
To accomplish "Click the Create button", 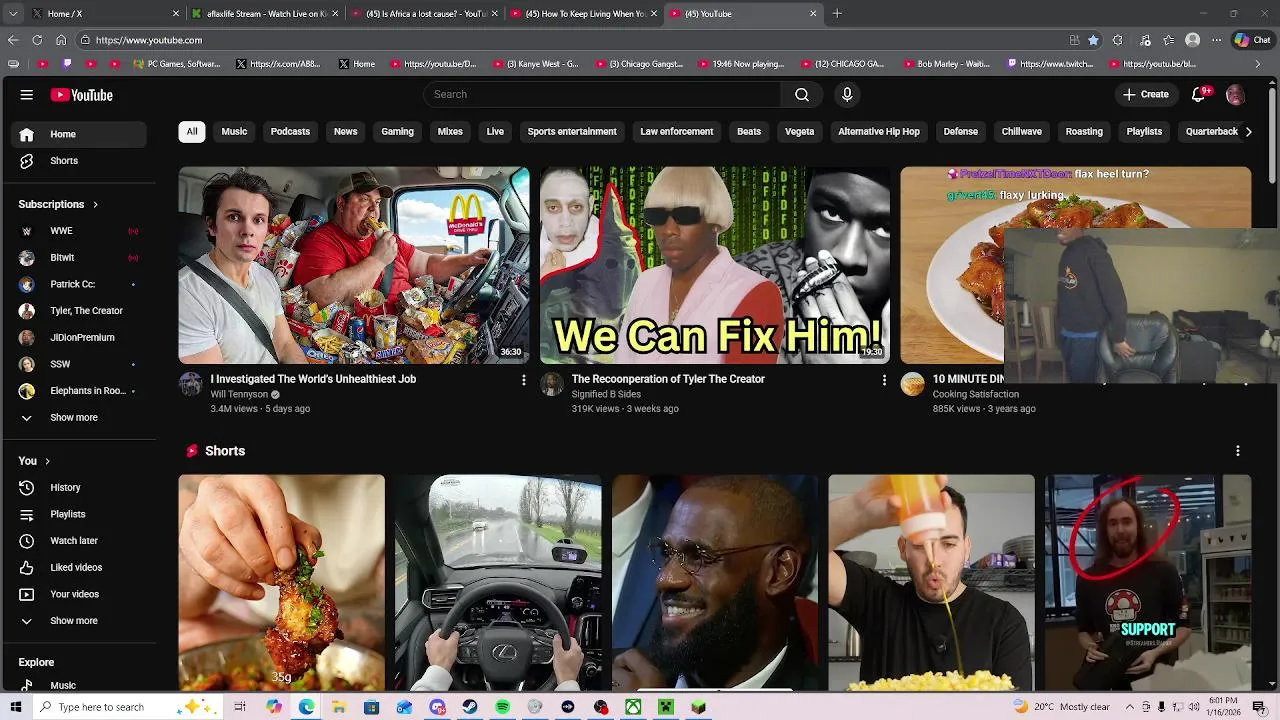I will (1145, 94).
